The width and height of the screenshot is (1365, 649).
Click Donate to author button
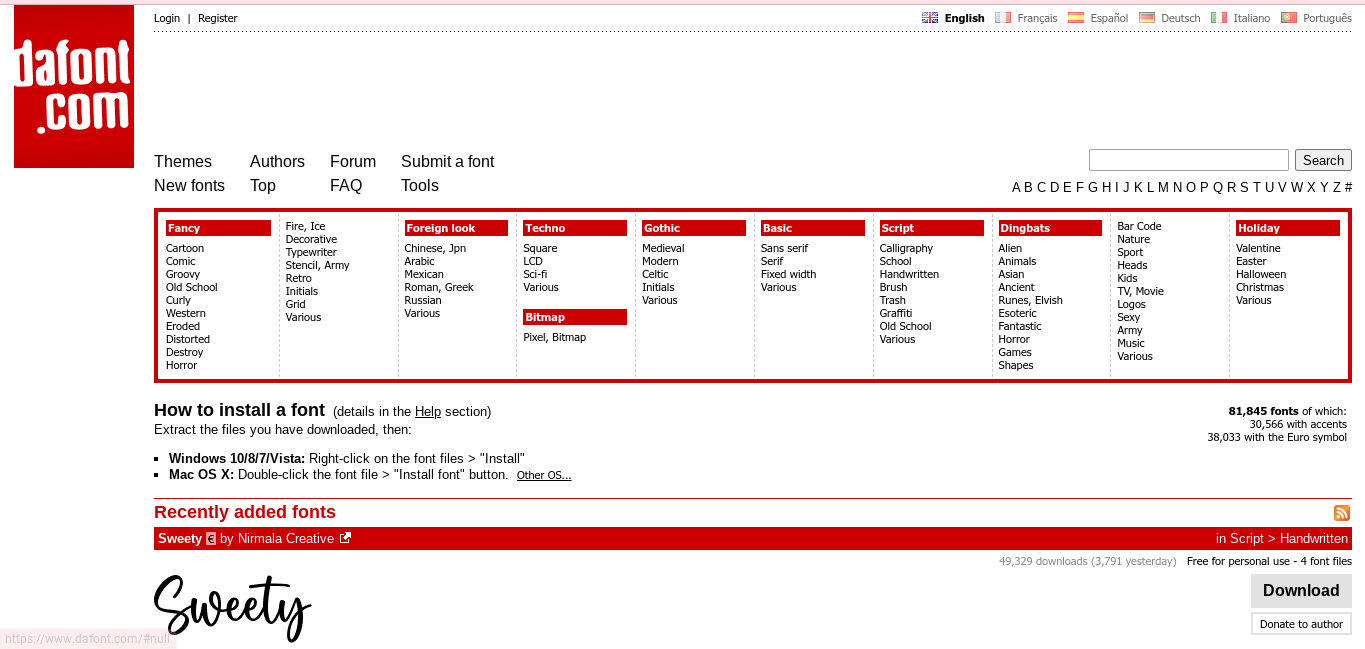point(1301,624)
